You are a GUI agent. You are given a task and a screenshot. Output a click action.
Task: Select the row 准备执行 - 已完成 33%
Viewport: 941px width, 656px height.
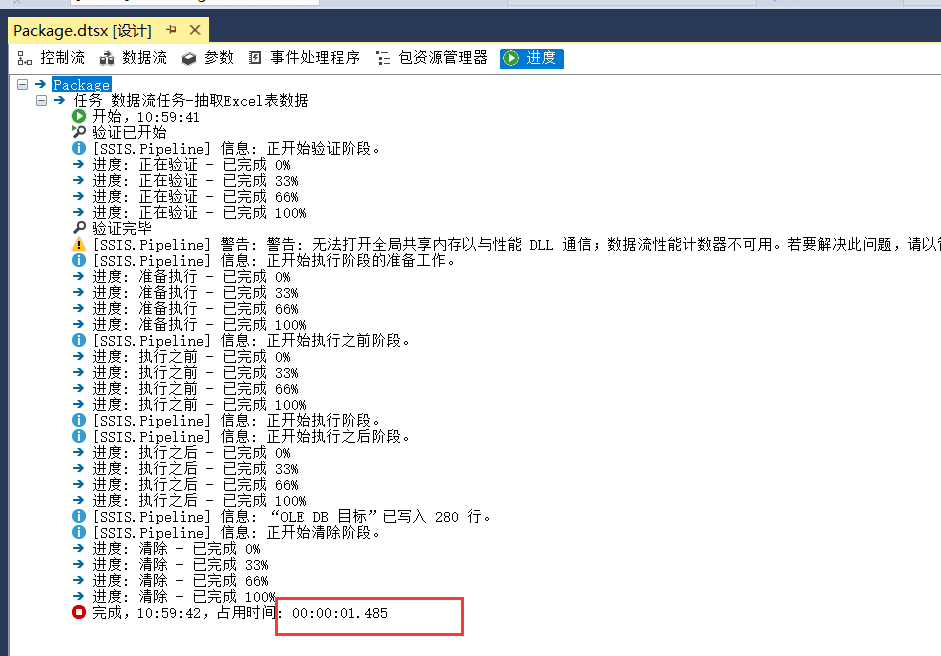195,292
